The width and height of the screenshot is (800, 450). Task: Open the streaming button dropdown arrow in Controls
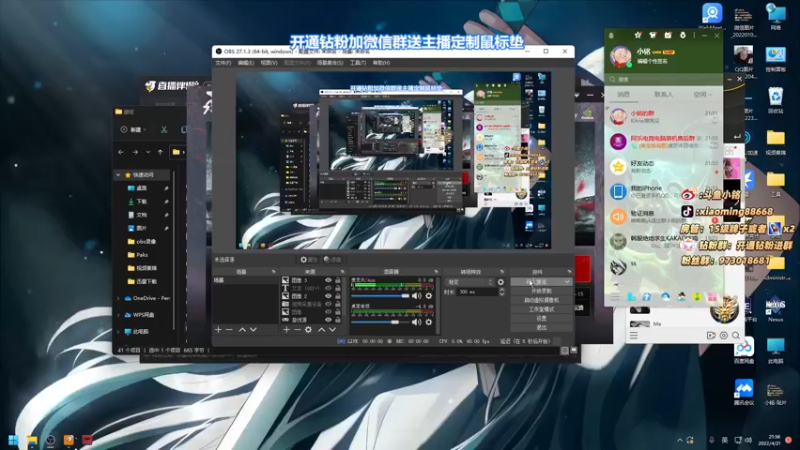point(567,282)
